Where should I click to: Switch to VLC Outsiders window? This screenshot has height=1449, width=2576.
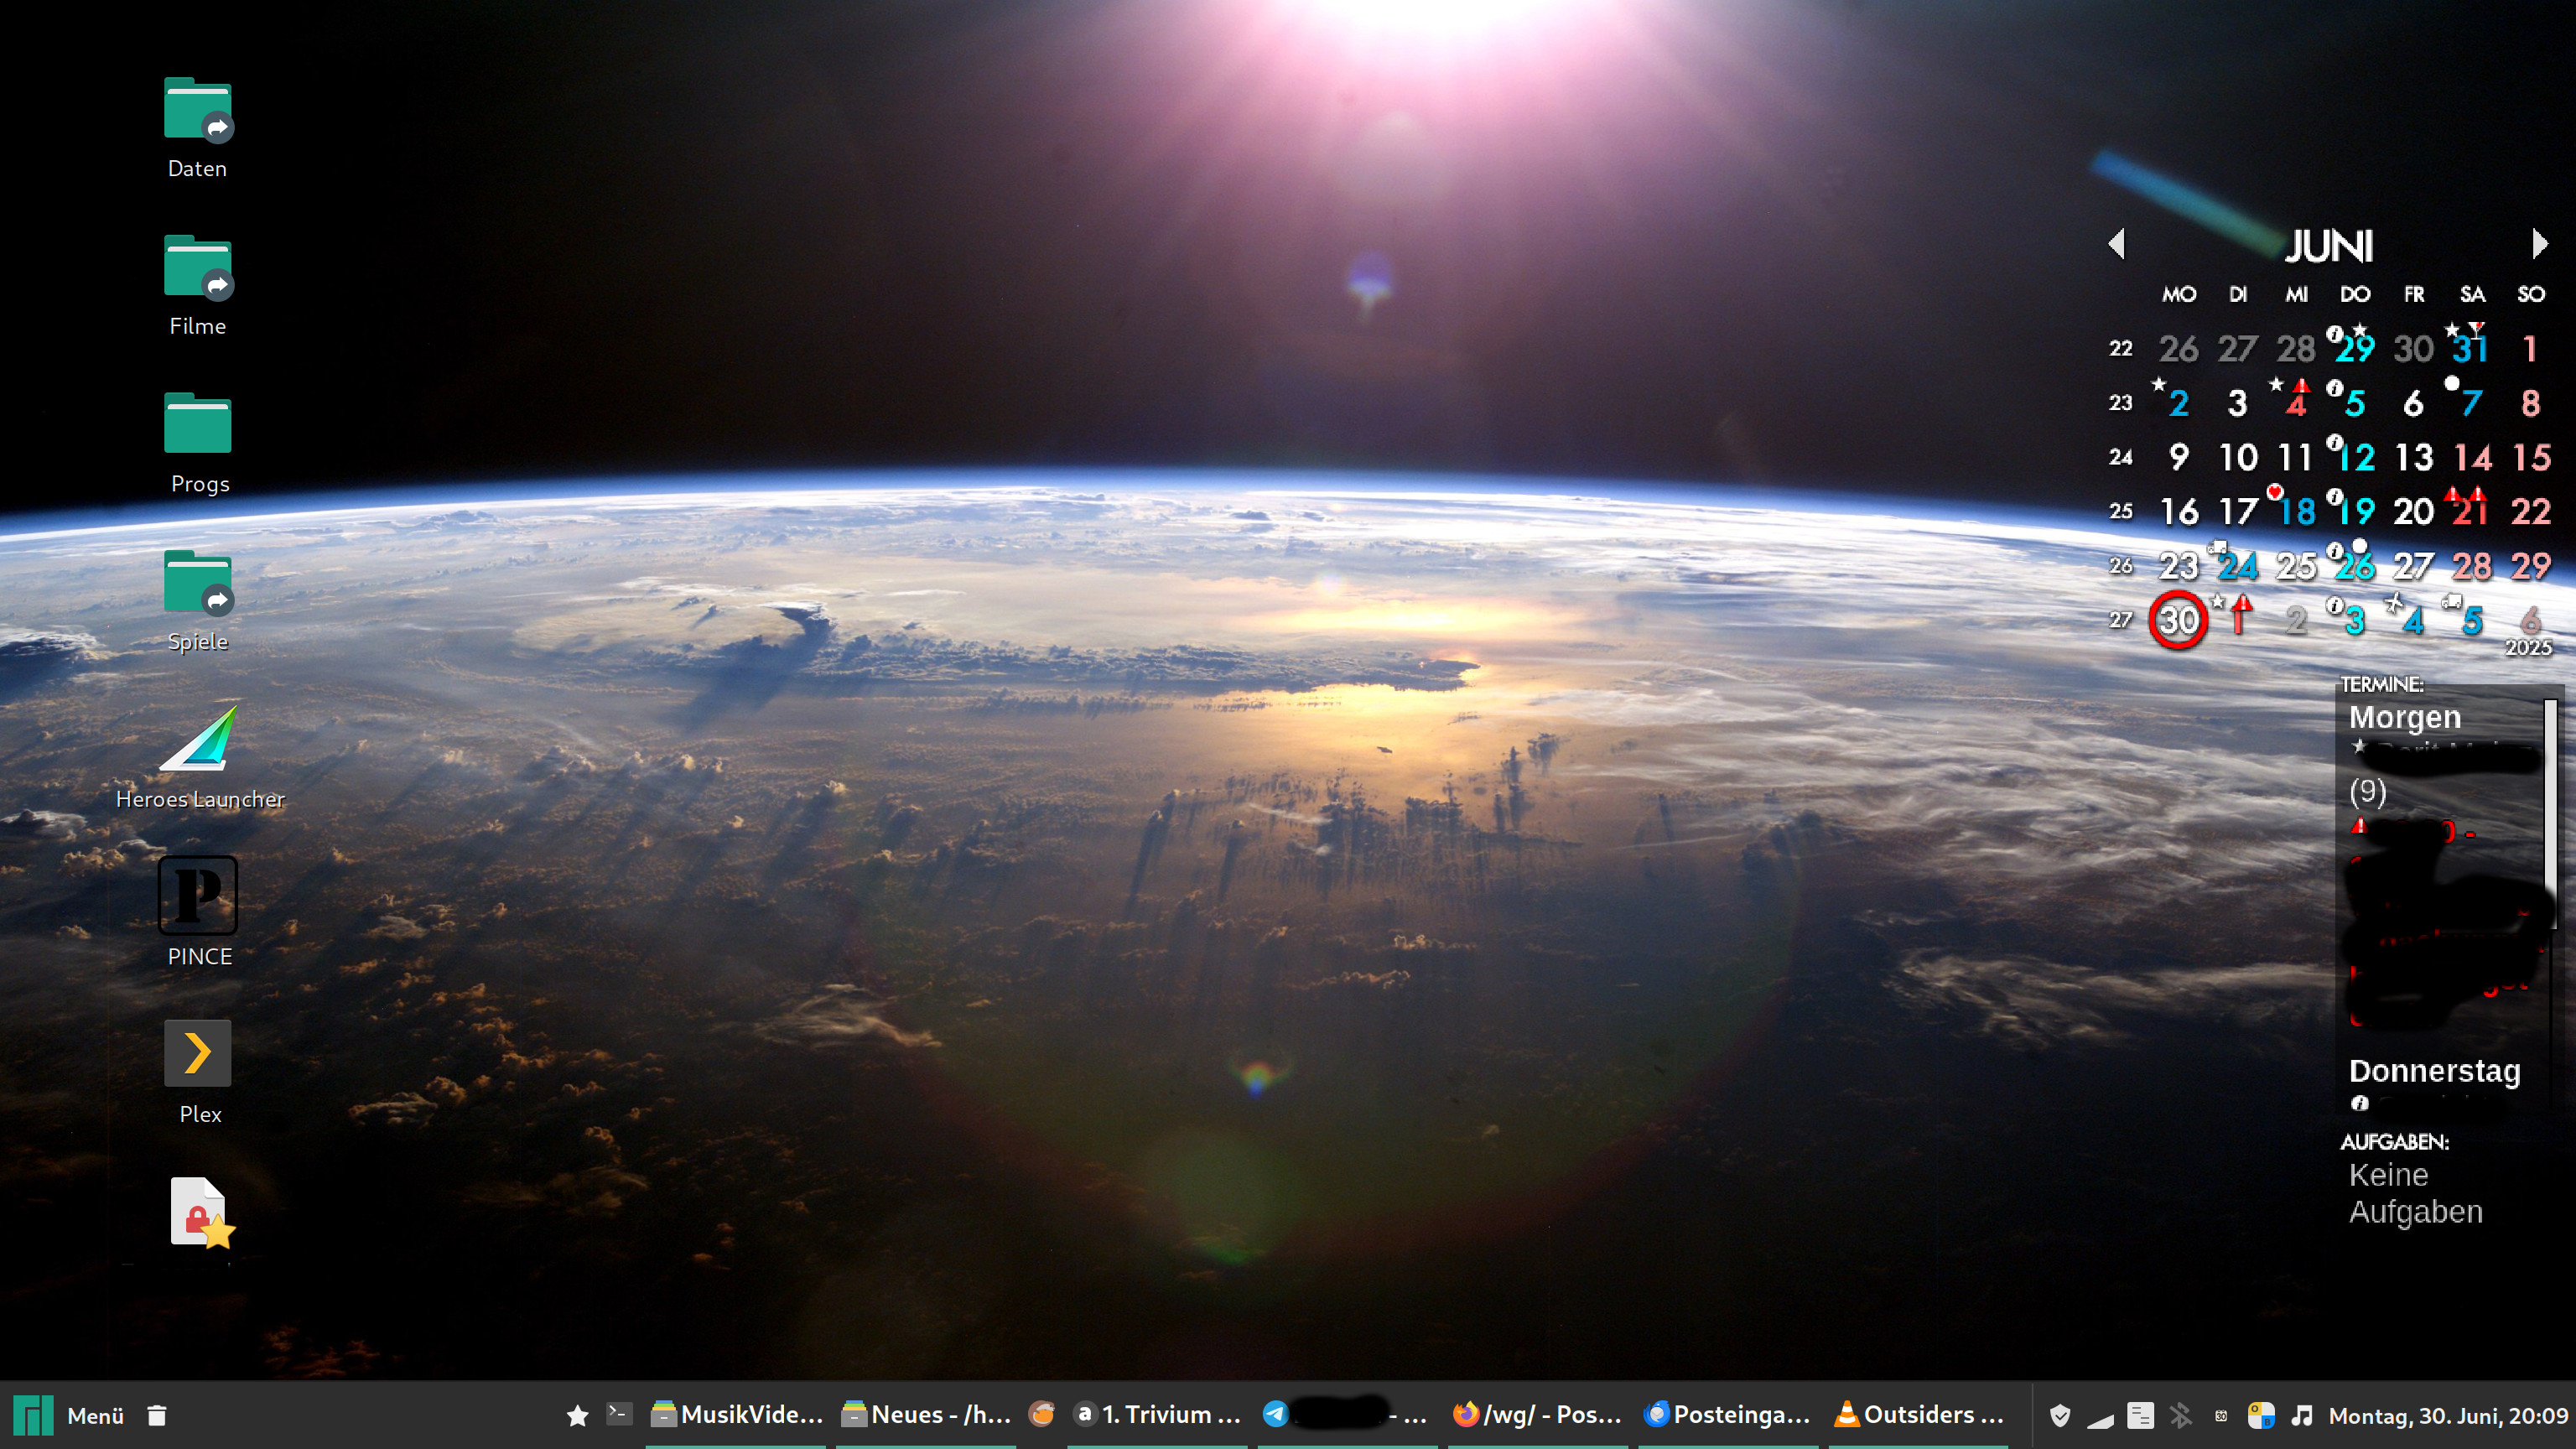(x=1918, y=1415)
